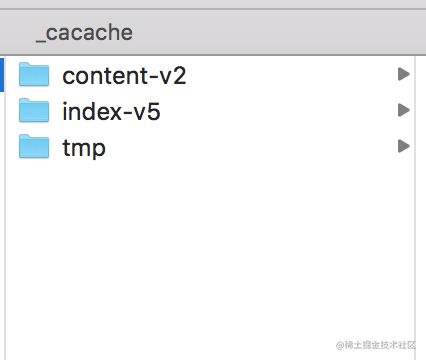Click the left column border line
The width and height of the screenshot is (426, 360).
pyautogui.click(x=5, y=207)
